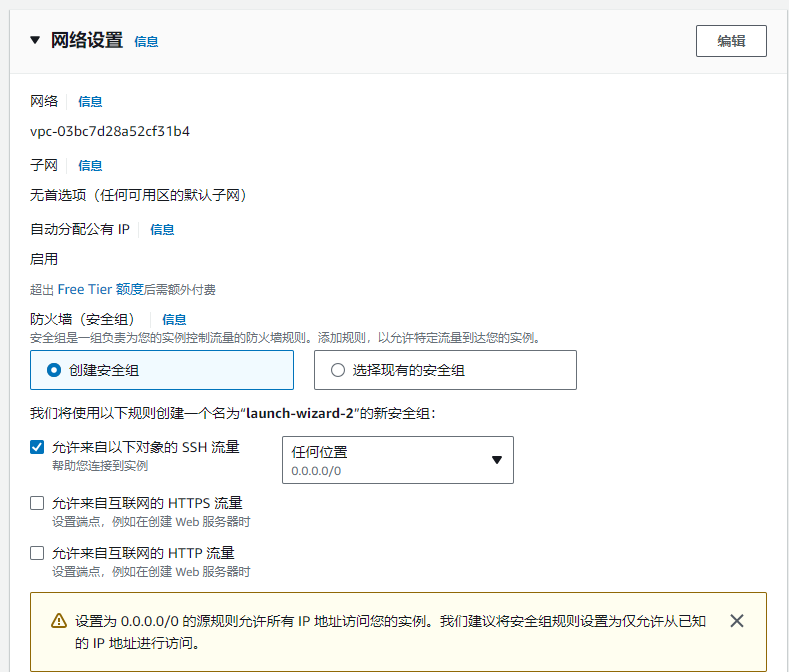Uncheck the allow SSH 流量 checkbox

click(x=37, y=448)
